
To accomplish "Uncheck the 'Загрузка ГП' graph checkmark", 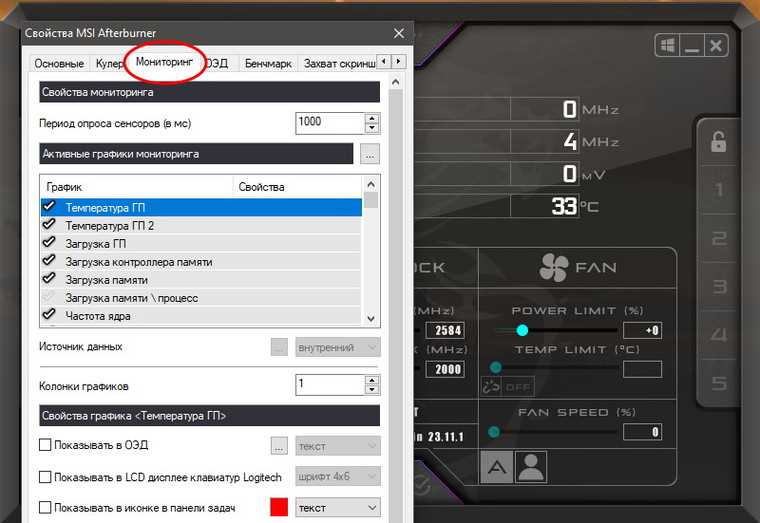I will (48, 243).
